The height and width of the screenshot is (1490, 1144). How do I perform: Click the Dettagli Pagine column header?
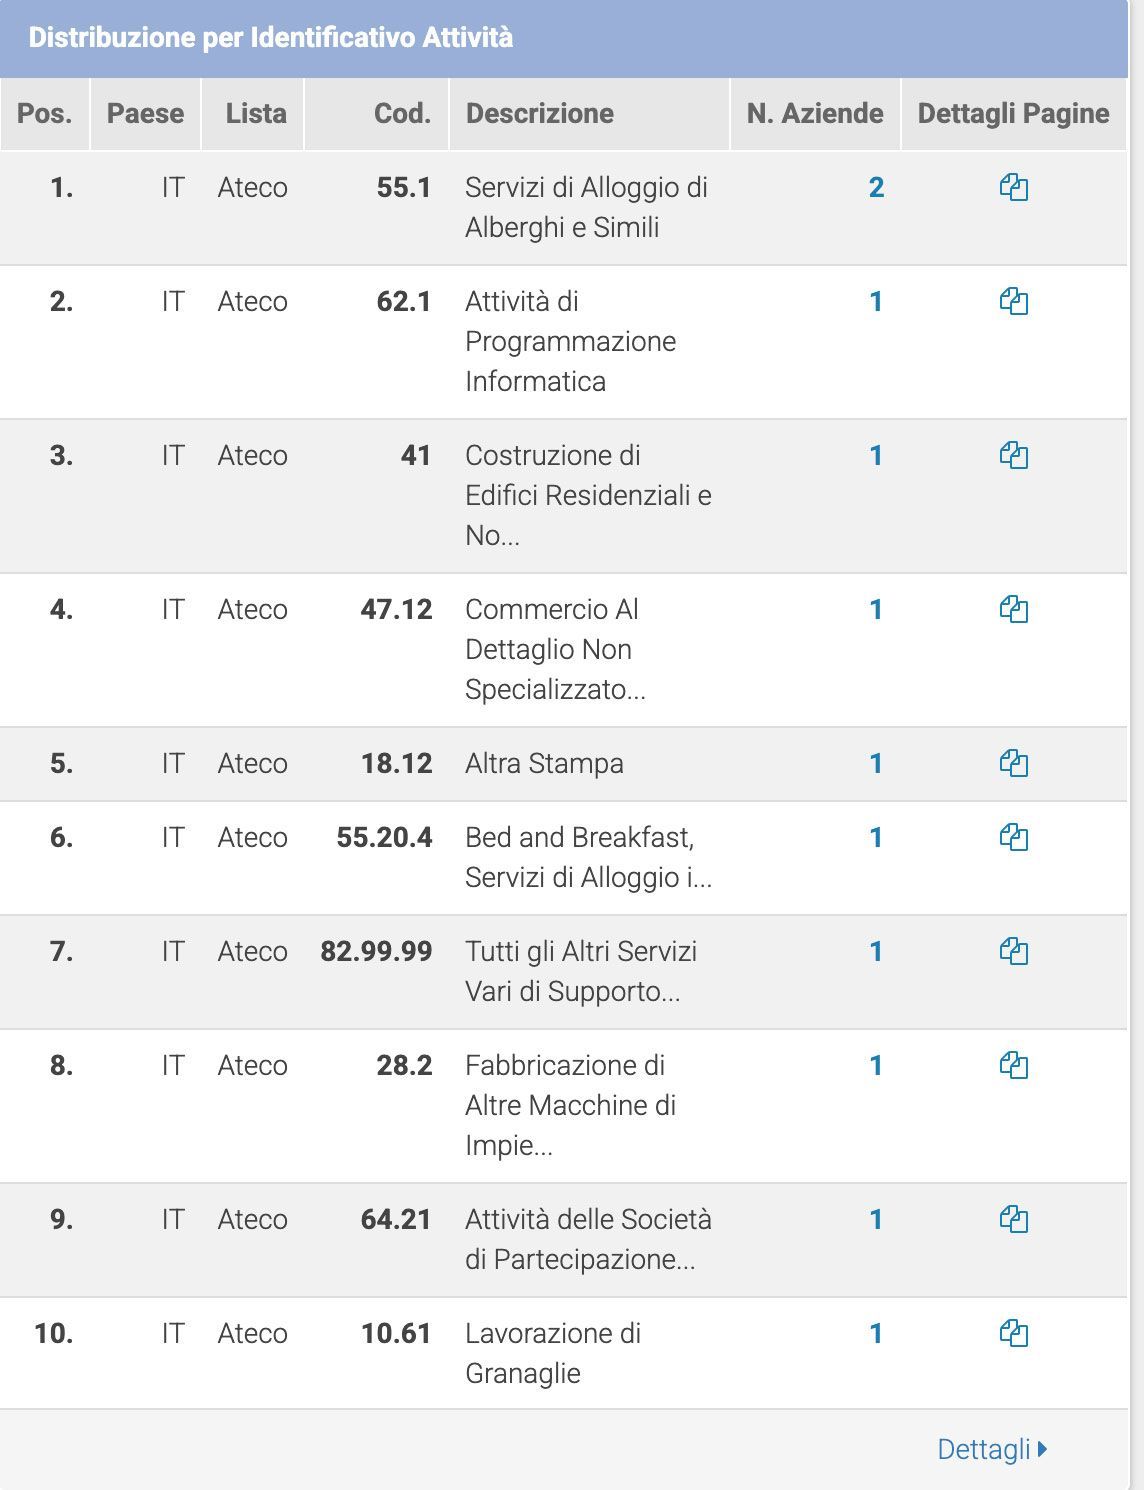coord(1013,114)
